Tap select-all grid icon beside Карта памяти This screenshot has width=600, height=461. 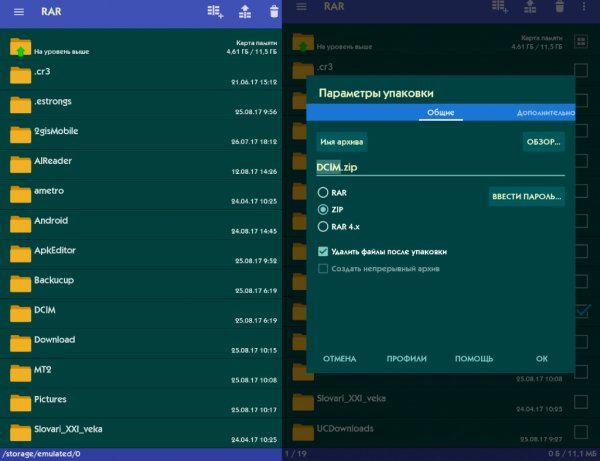[x=581, y=41]
